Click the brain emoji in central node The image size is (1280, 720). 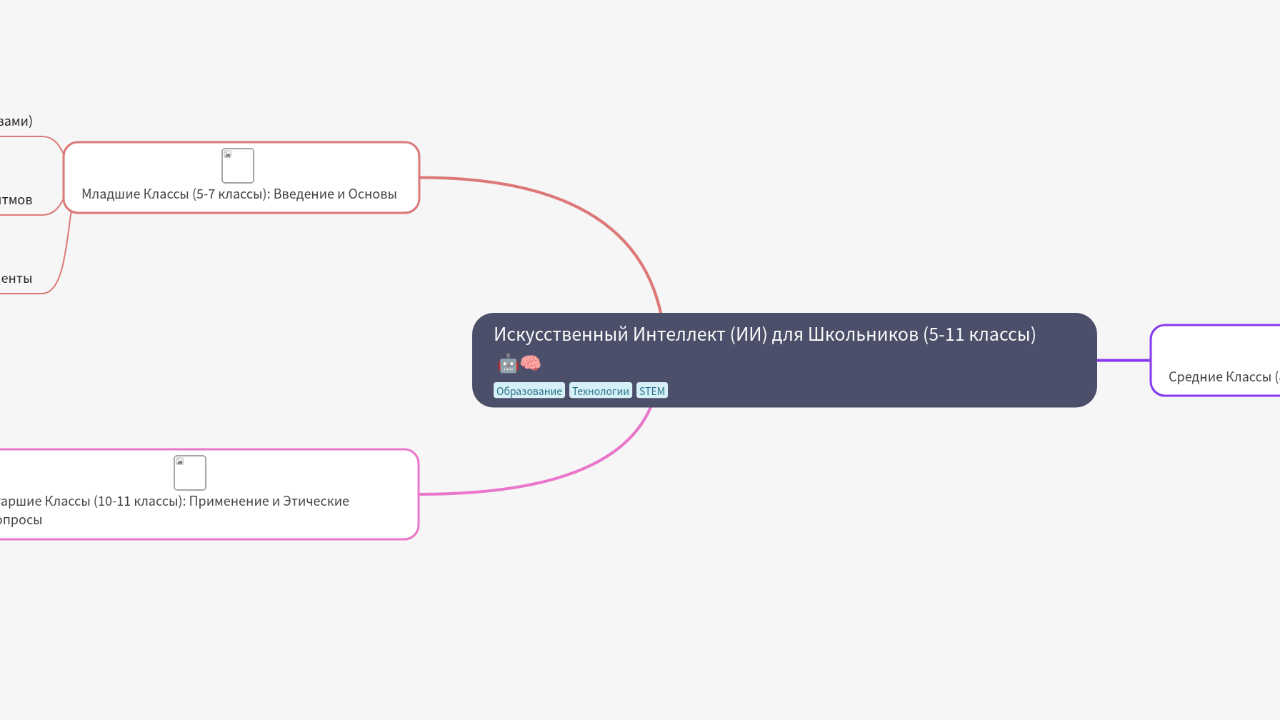tap(530, 363)
